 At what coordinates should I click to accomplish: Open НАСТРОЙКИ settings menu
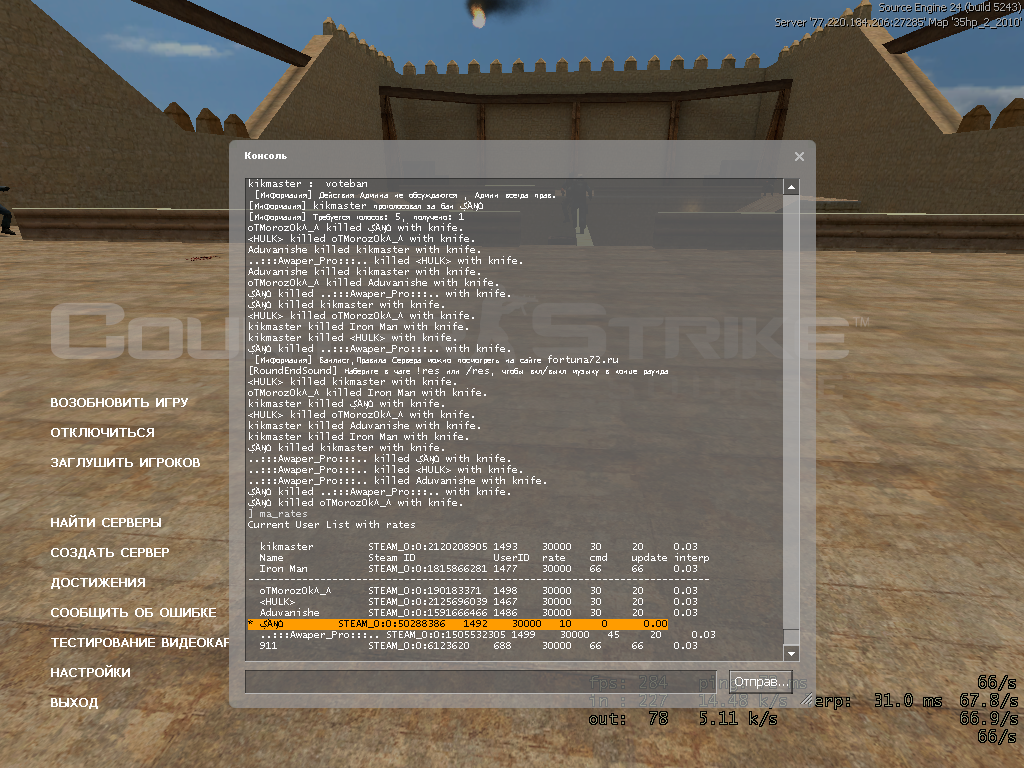[x=90, y=673]
